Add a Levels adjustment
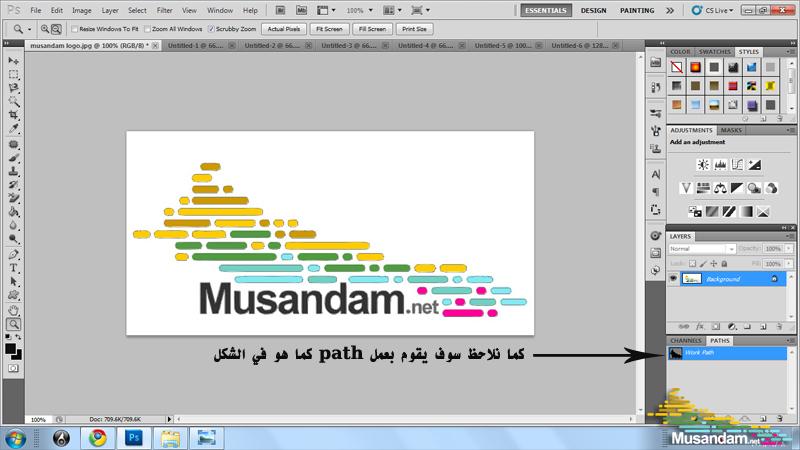This screenshot has width=800, height=450. click(720, 165)
